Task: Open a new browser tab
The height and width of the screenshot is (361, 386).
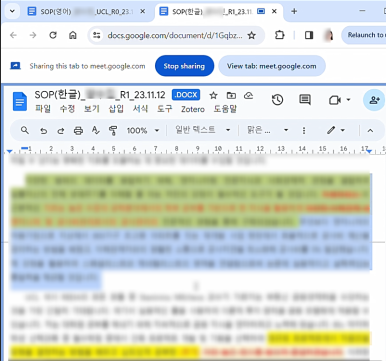Action: click(294, 12)
